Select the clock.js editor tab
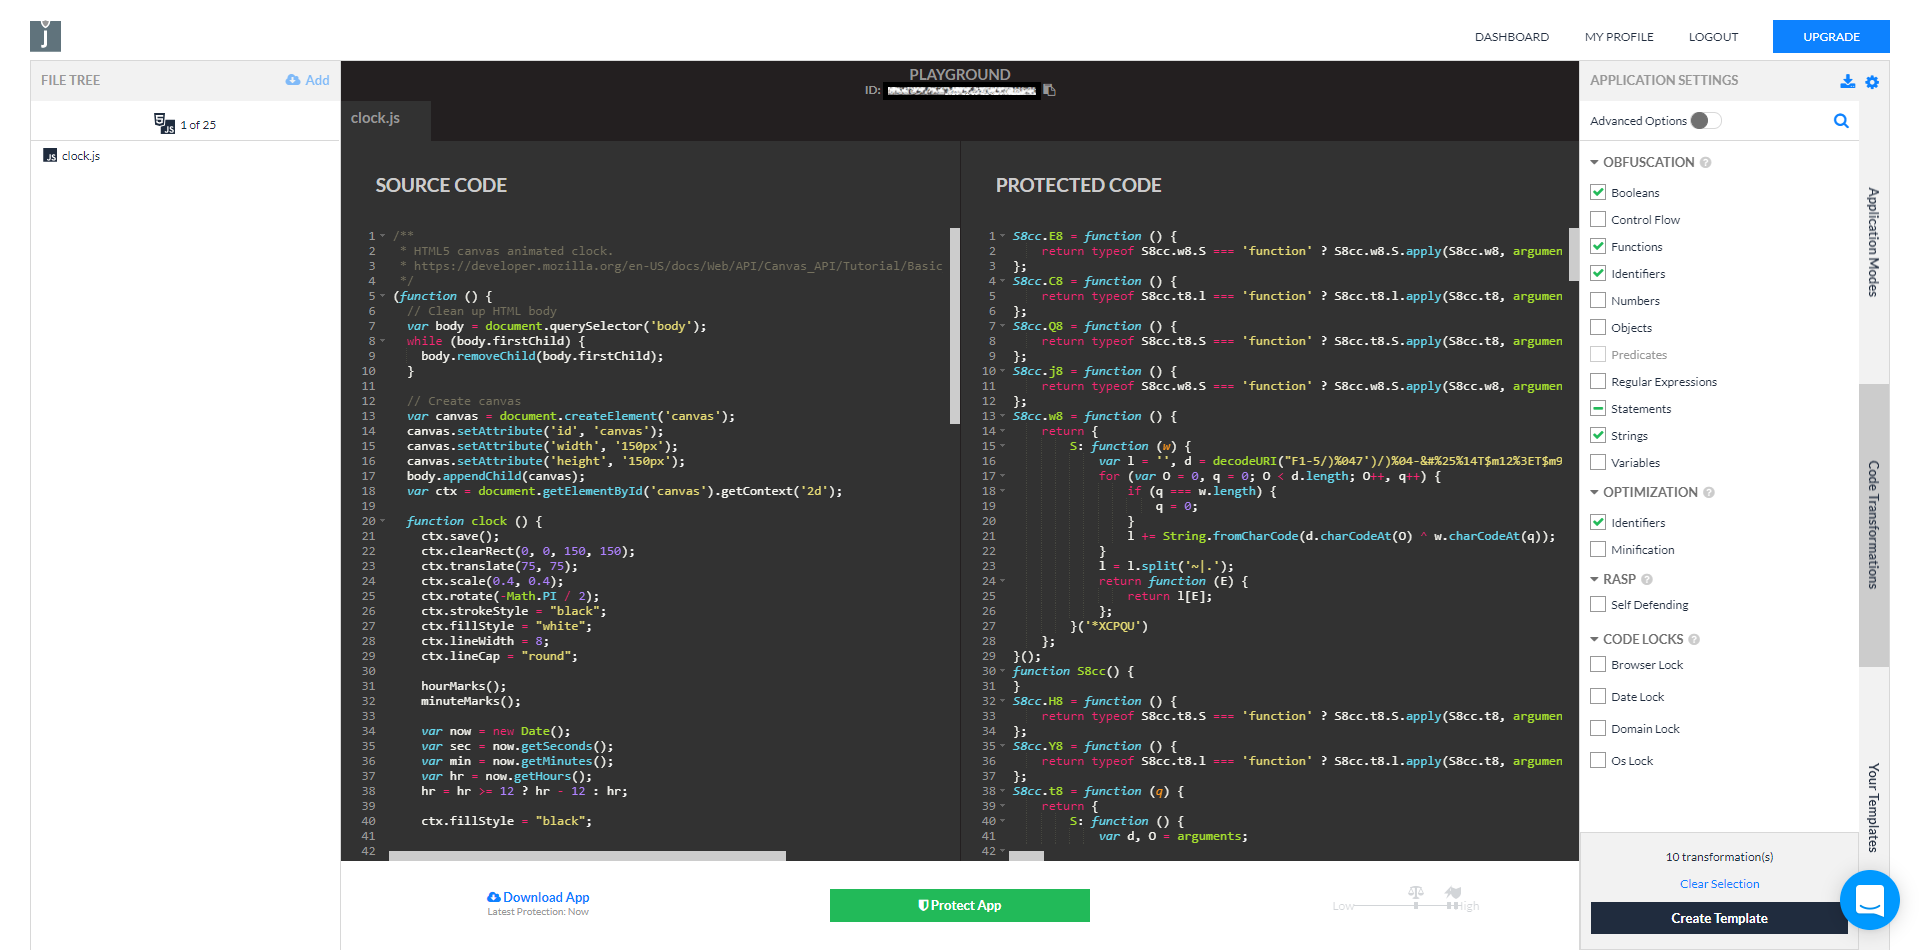This screenshot has width=1920, height=950. click(386, 120)
